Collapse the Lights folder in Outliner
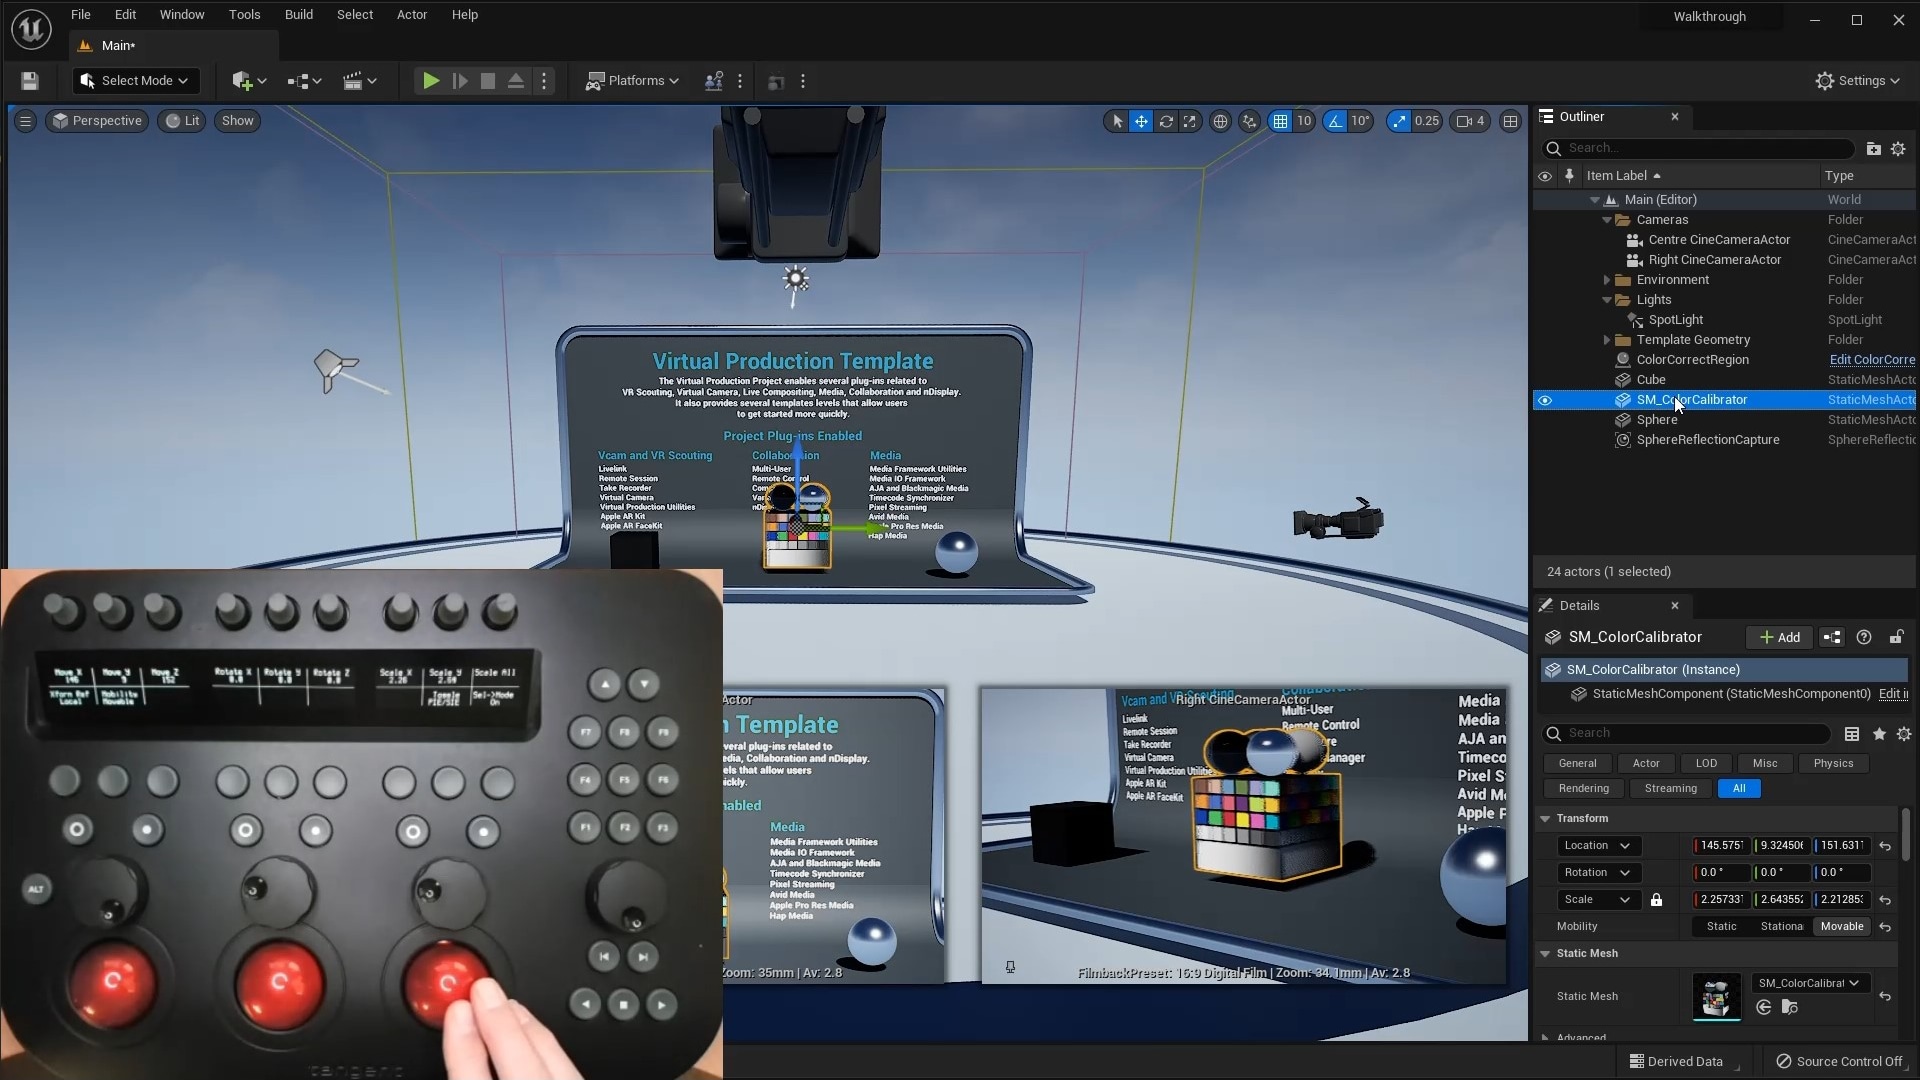Viewport: 1920px width, 1080px height. (1607, 300)
